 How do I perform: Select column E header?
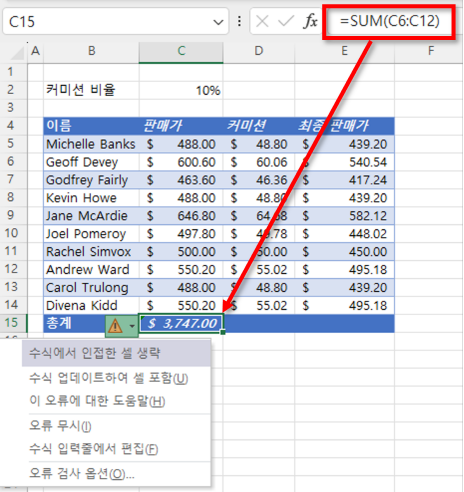tap(344, 51)
